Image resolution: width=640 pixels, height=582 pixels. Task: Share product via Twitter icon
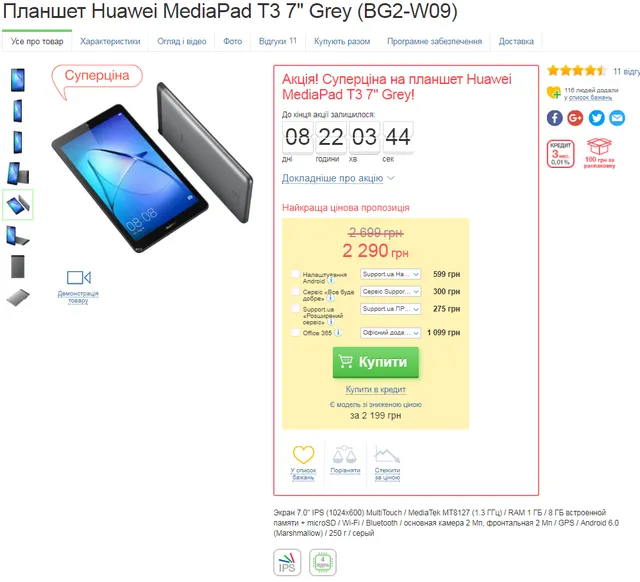596,118
